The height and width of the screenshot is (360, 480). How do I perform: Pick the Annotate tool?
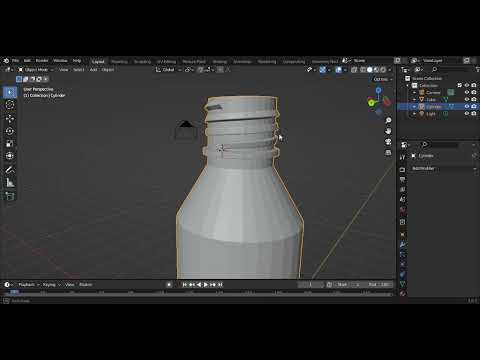(x=10, y=170)
